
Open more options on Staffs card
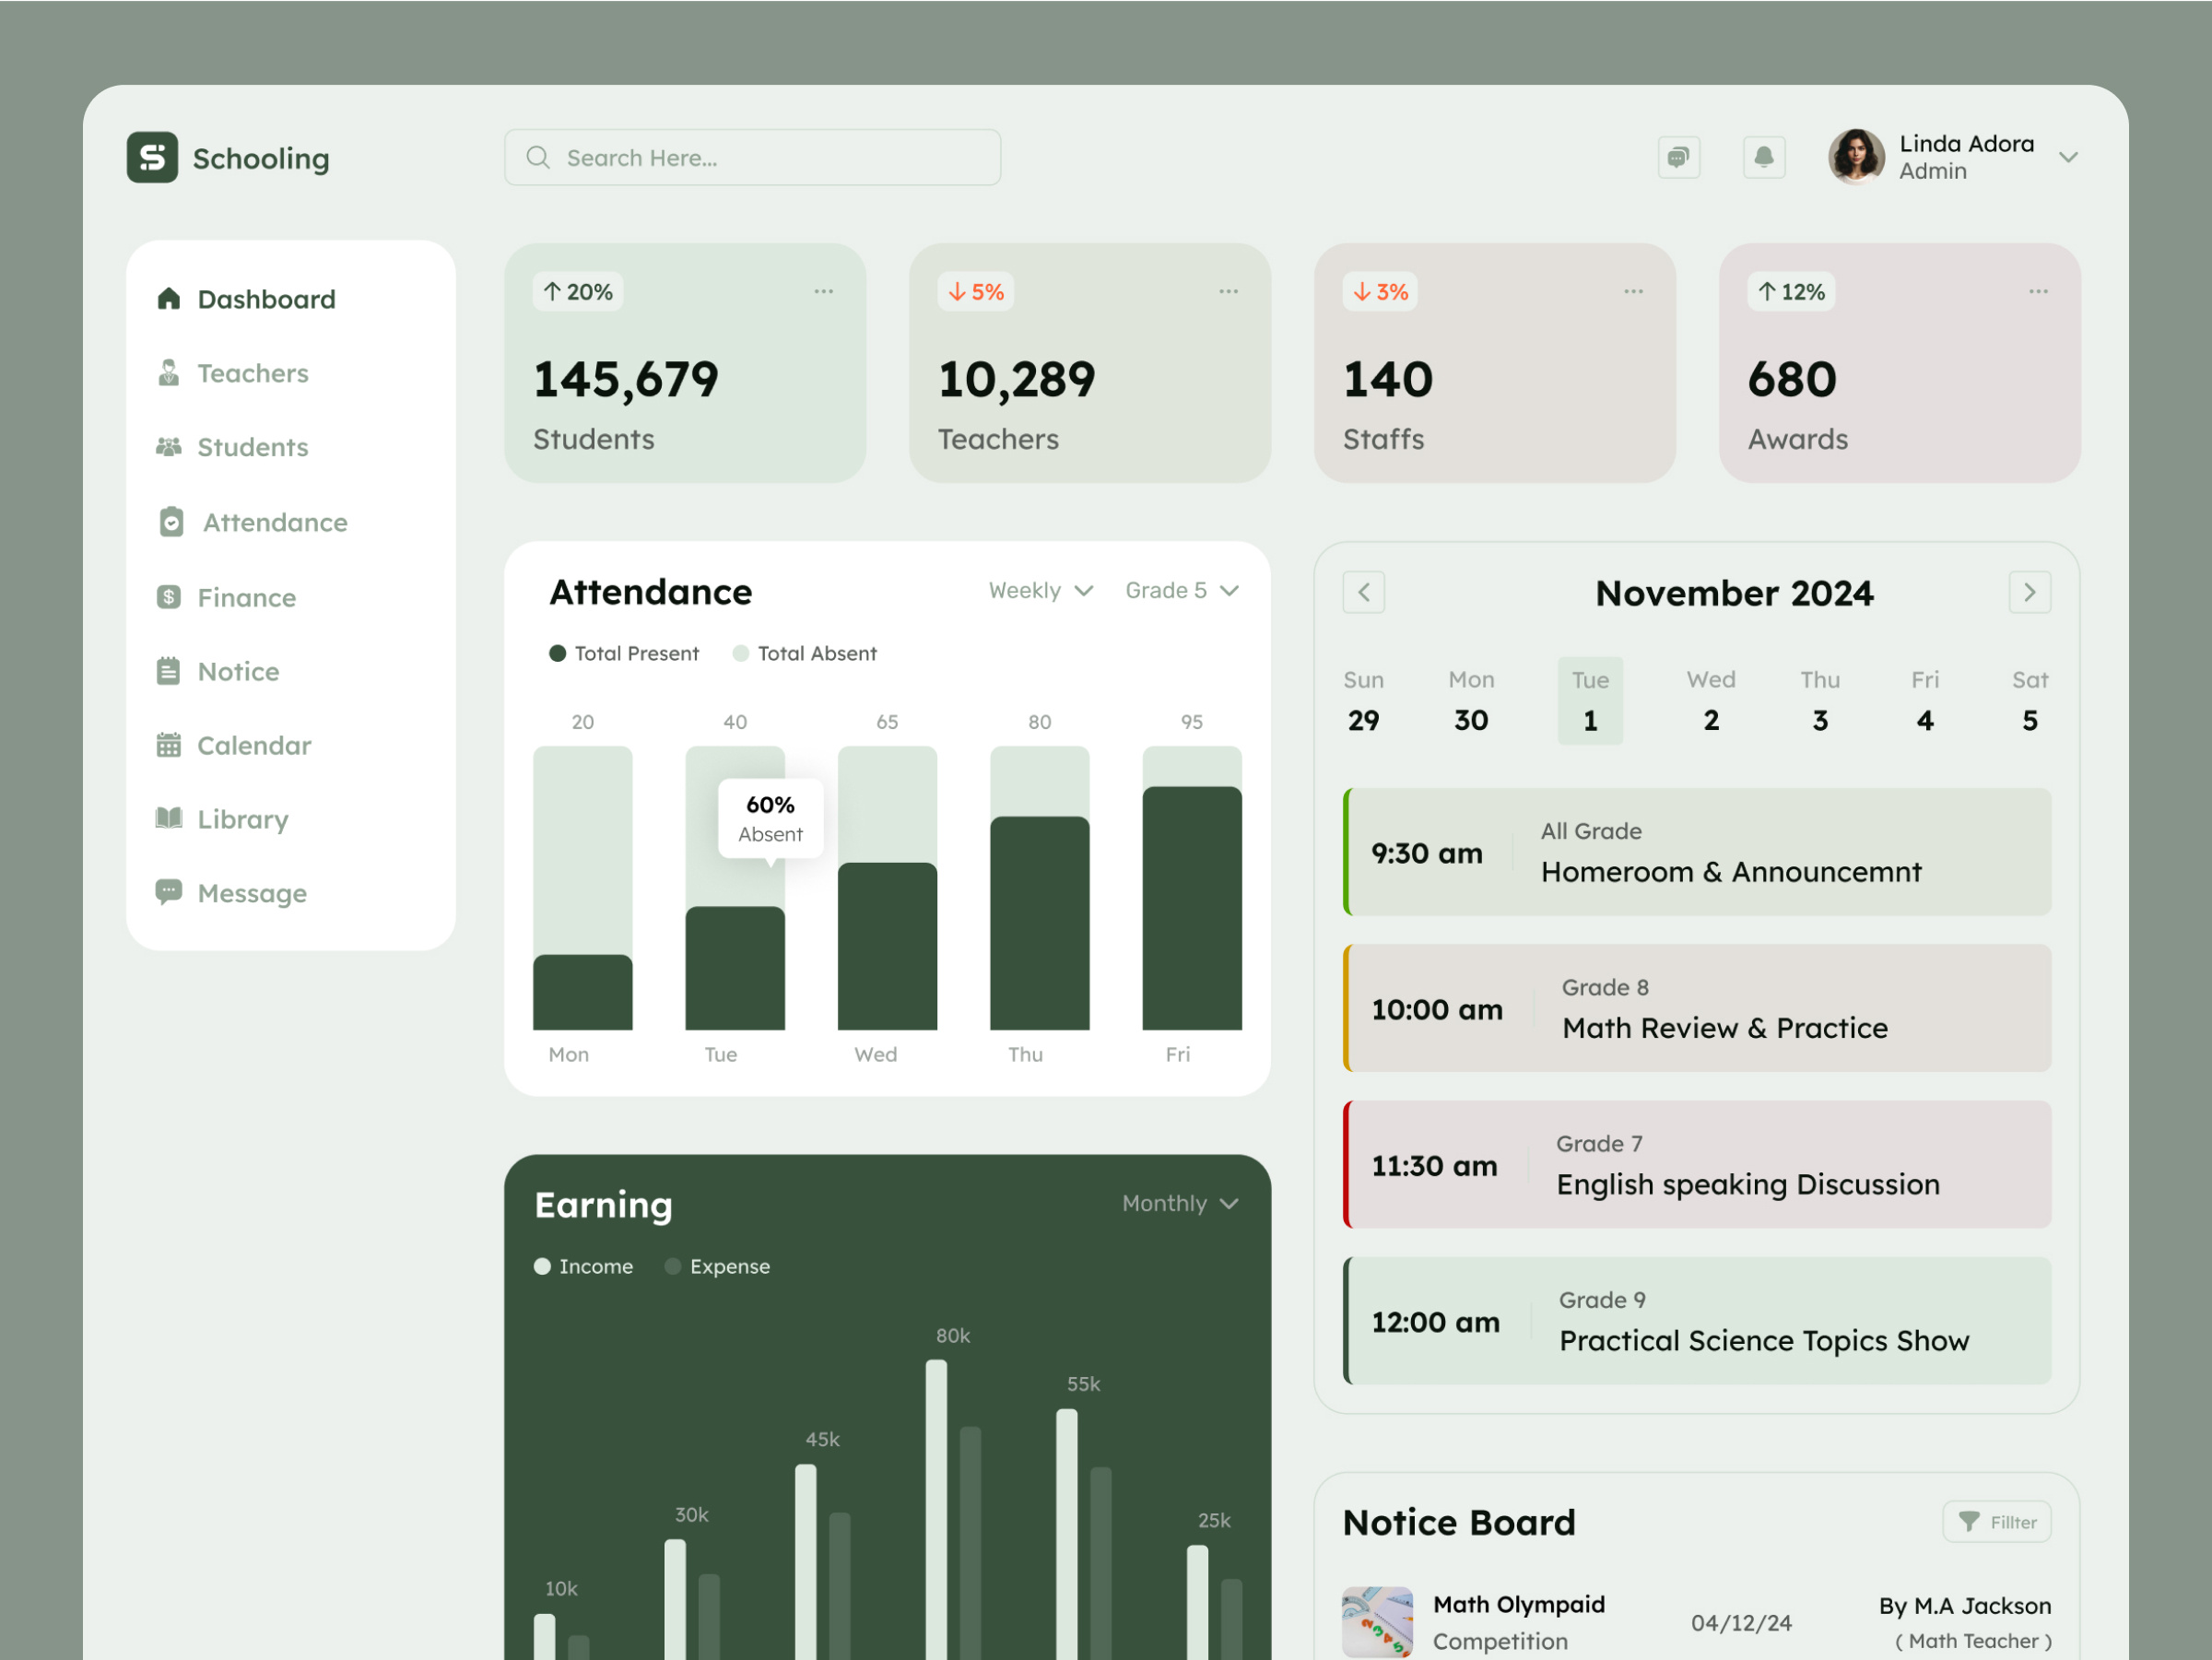1634,291
